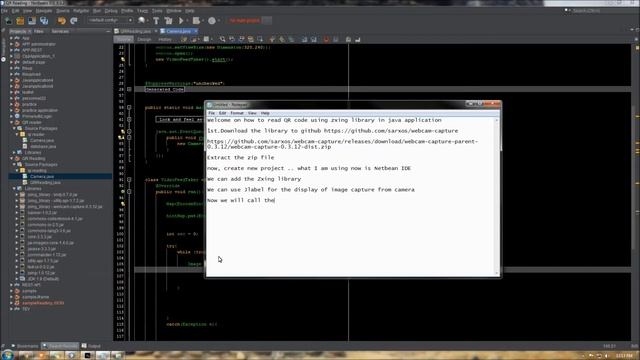Open NetBeans Window menu
Image resolution: width=640 pixels, height=360 pixels.
[x=174, y=11]
